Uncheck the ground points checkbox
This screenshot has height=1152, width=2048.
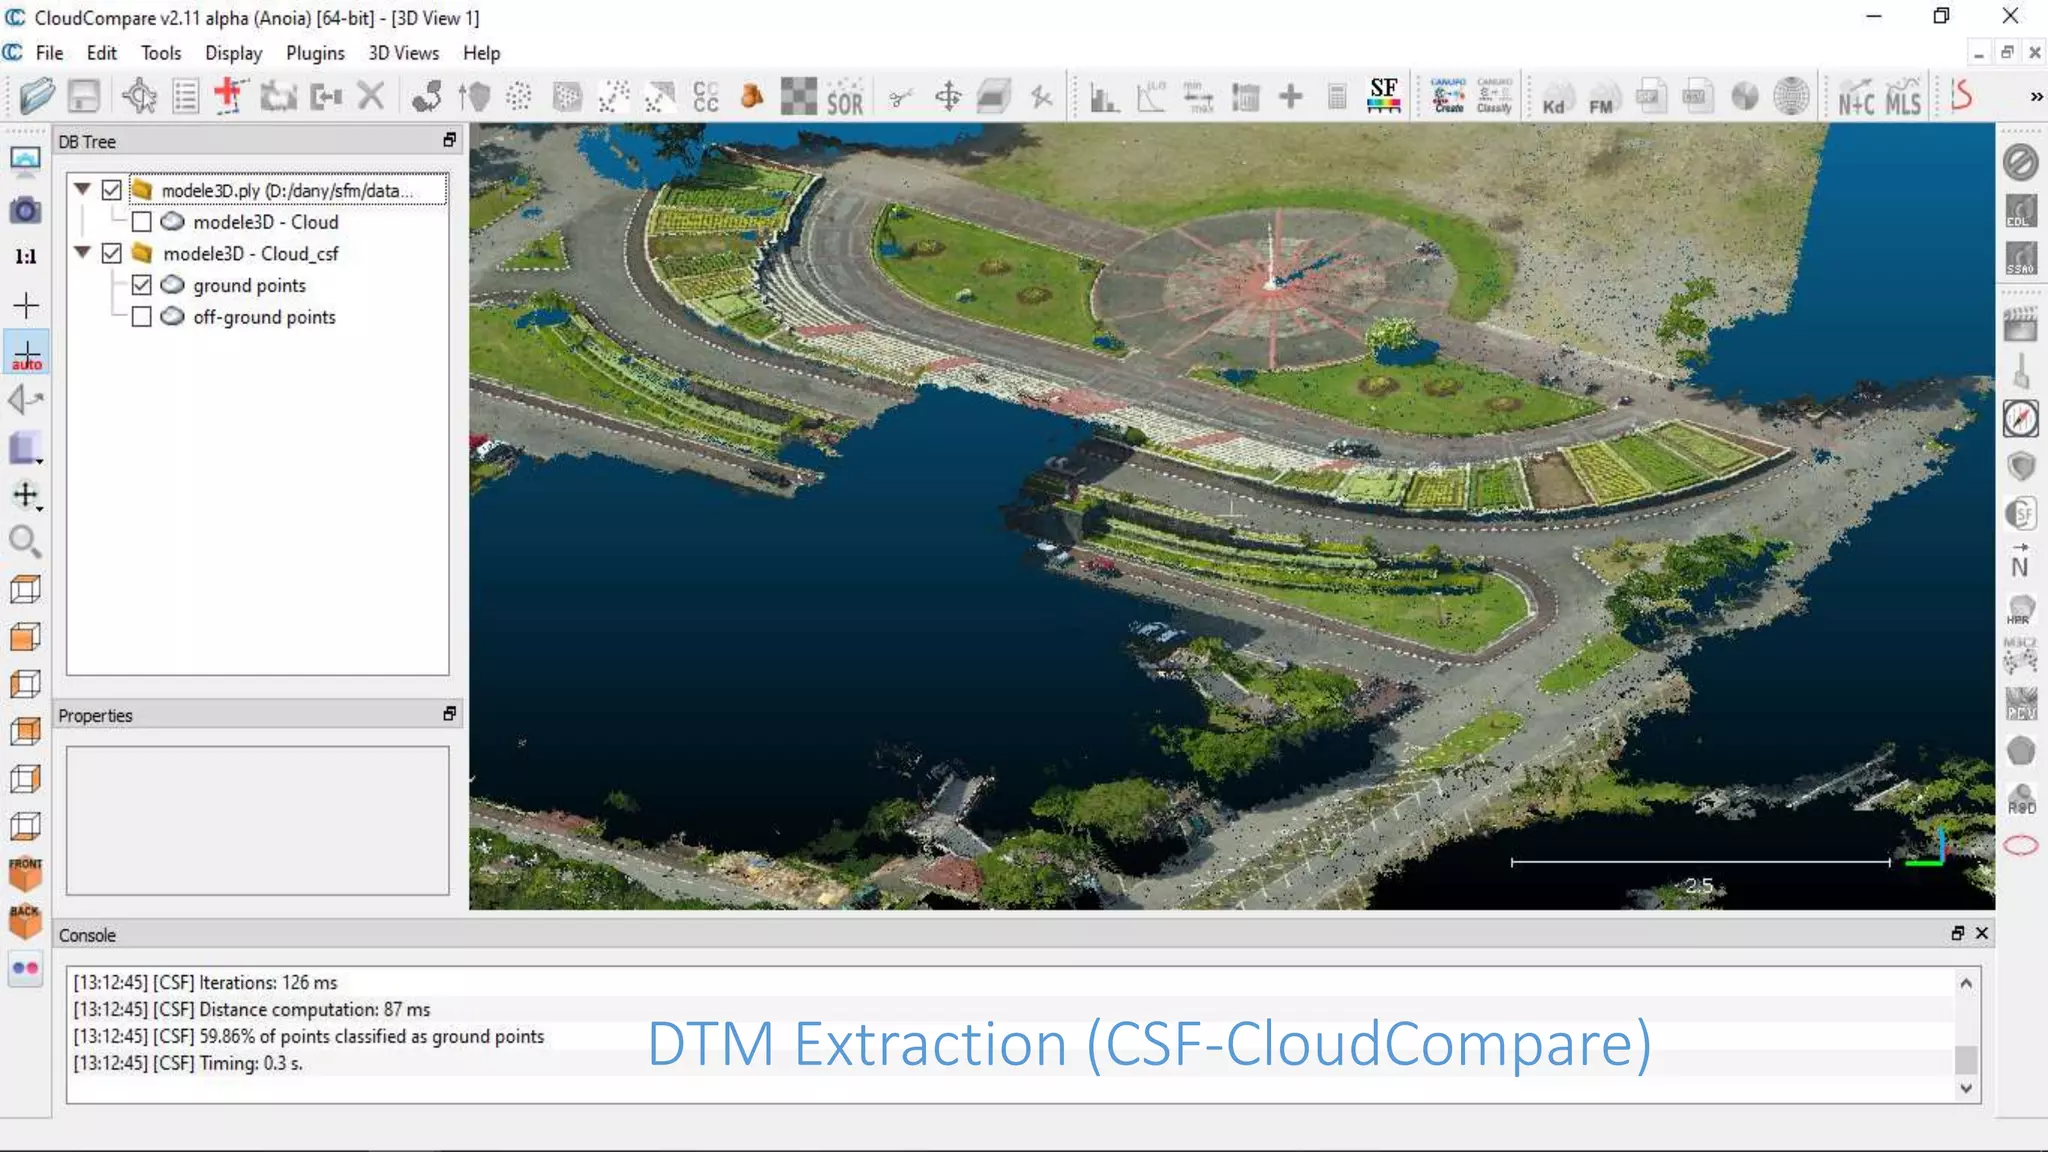click(142, 285)
